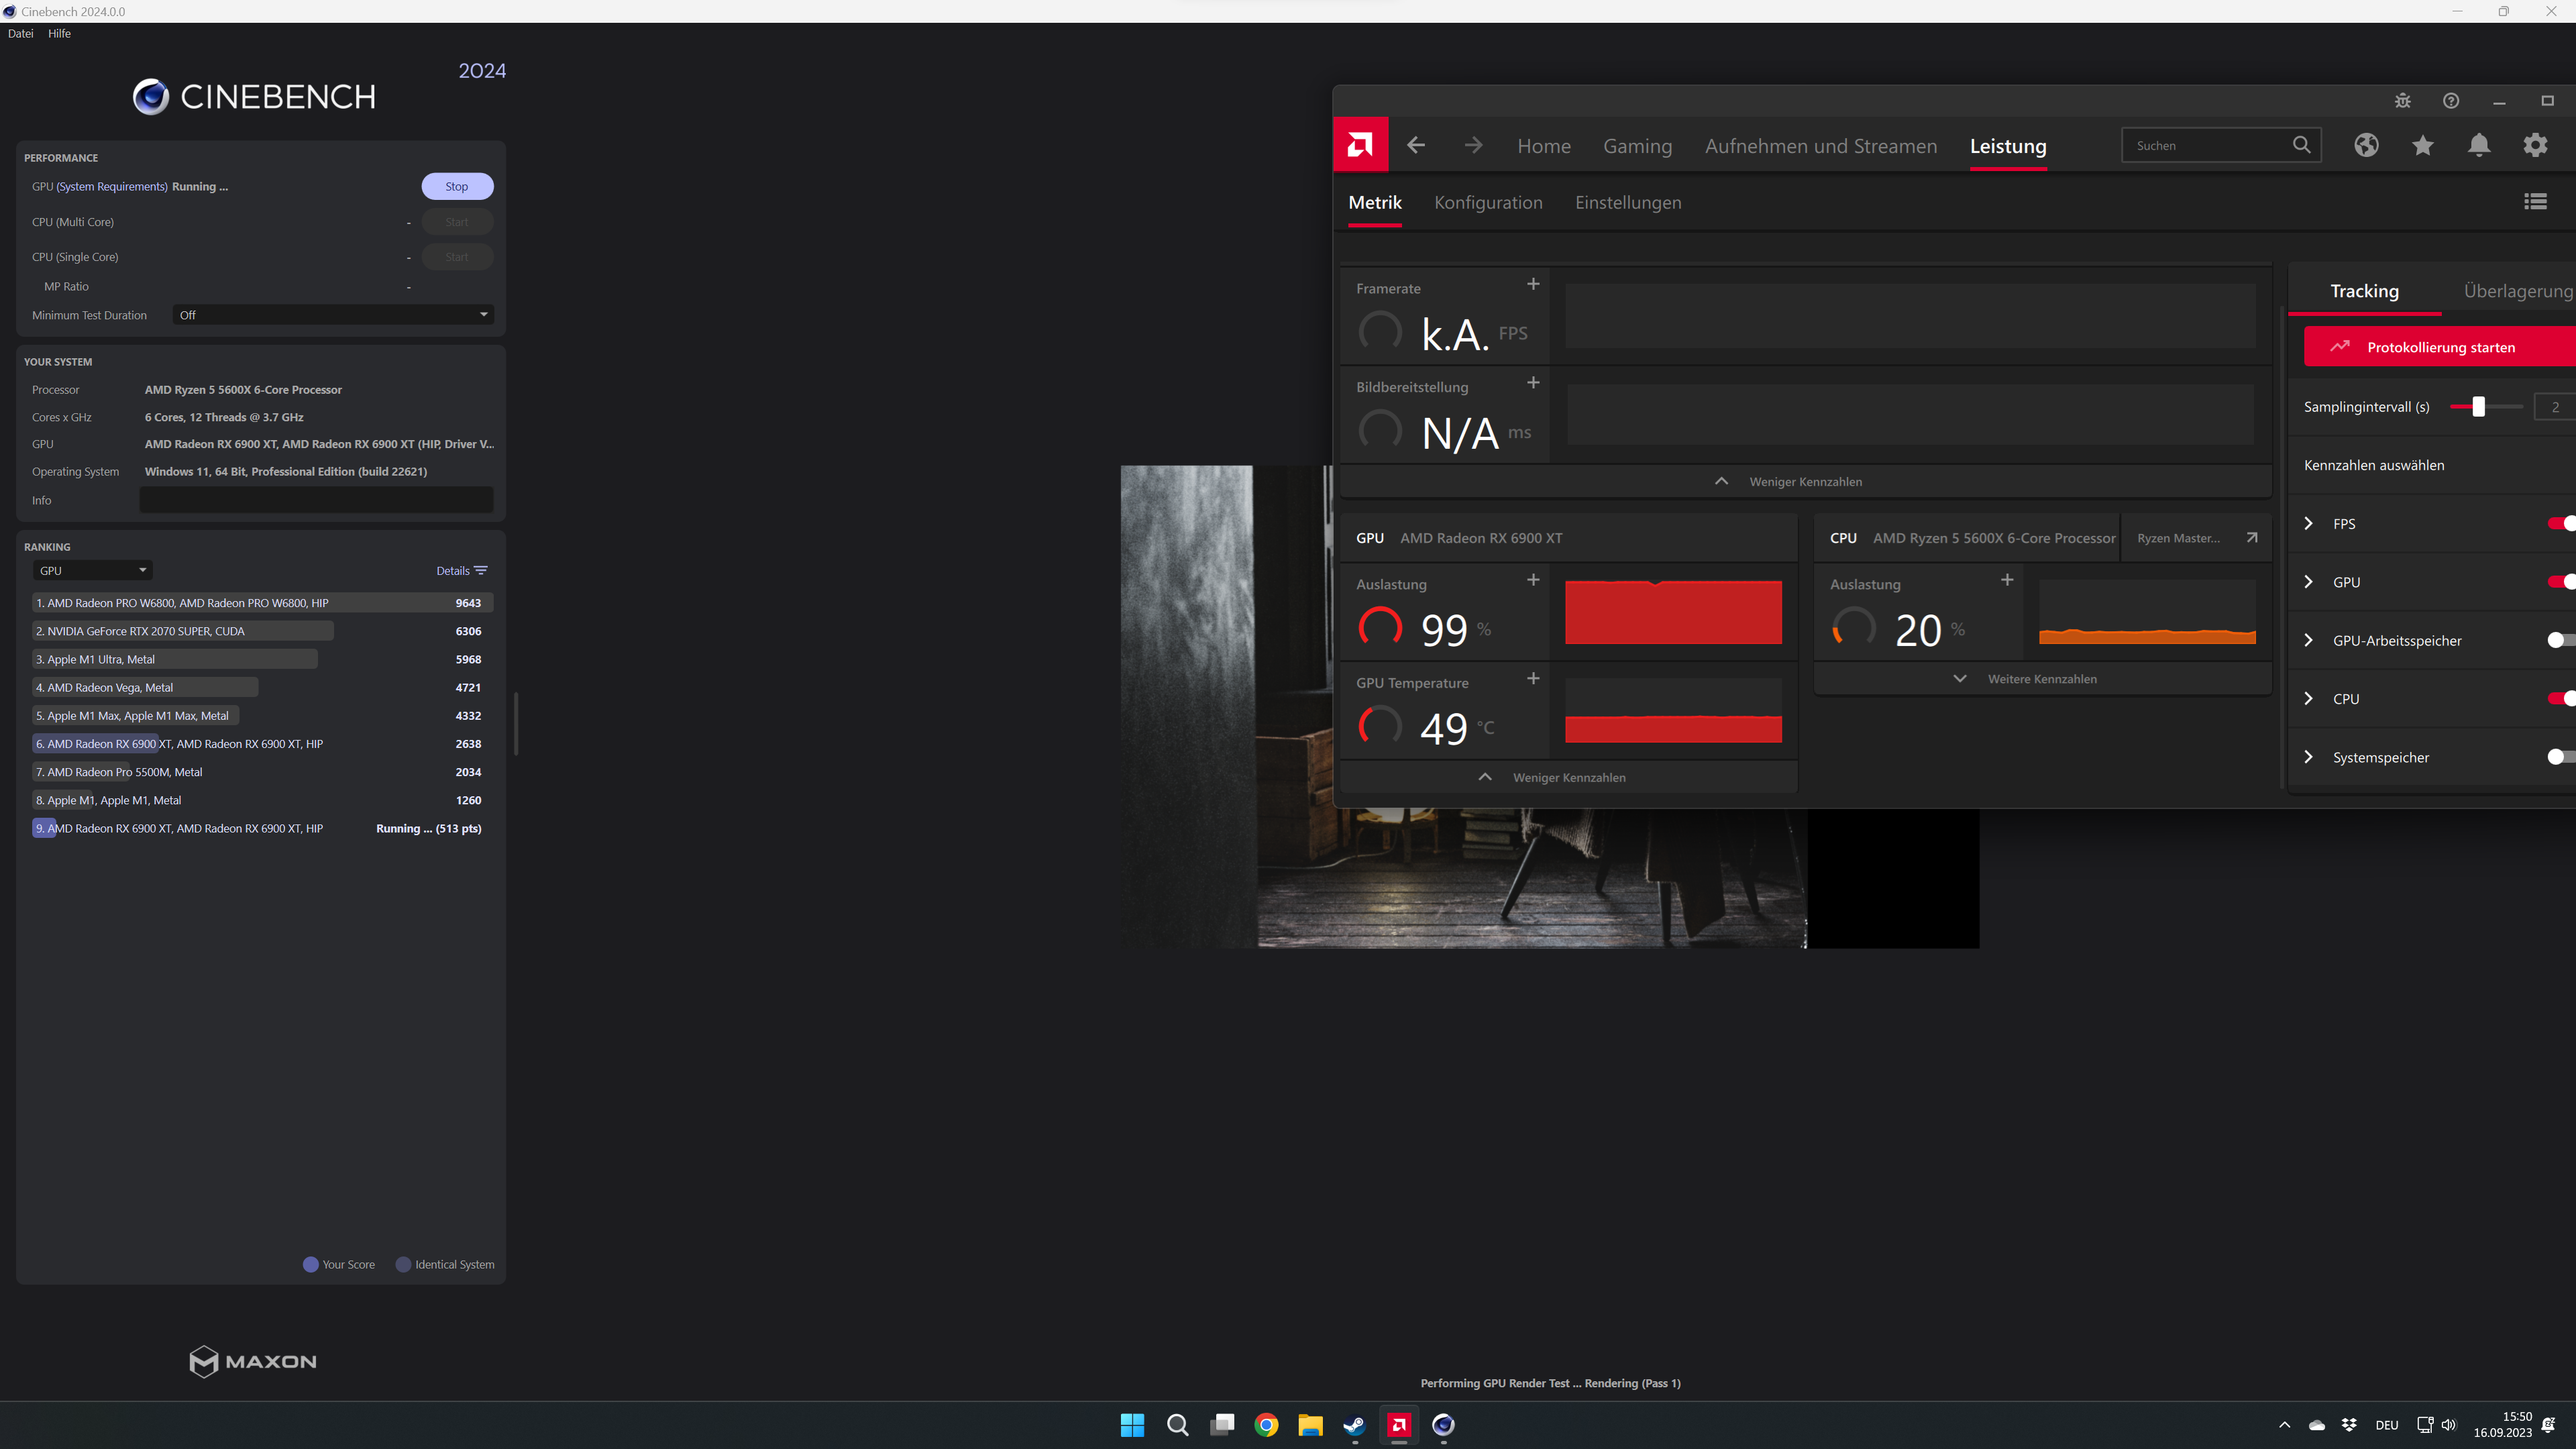Viewport: 2576px width, 1449px height.
Task: Toggle the Systemspeicher tracking switch
Action: 2561,757
